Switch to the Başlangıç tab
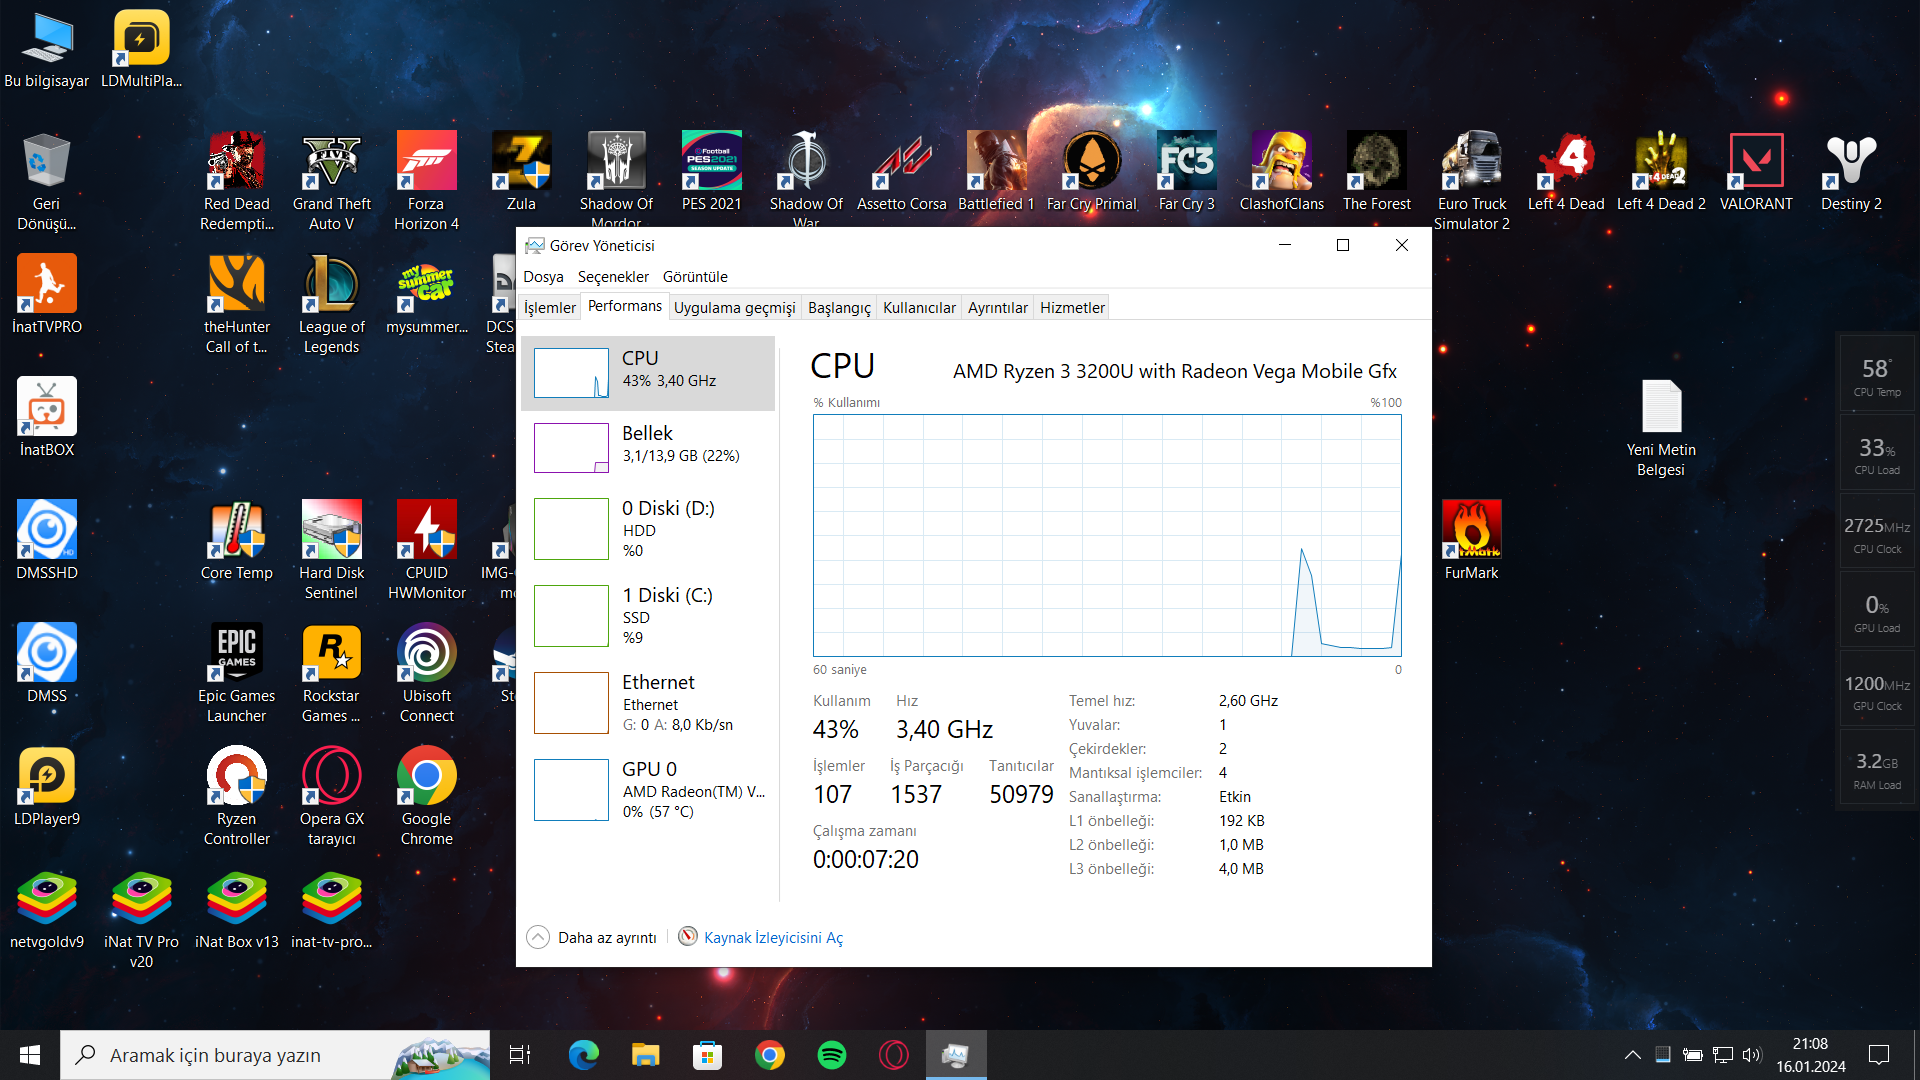 [x=838, y=308]
